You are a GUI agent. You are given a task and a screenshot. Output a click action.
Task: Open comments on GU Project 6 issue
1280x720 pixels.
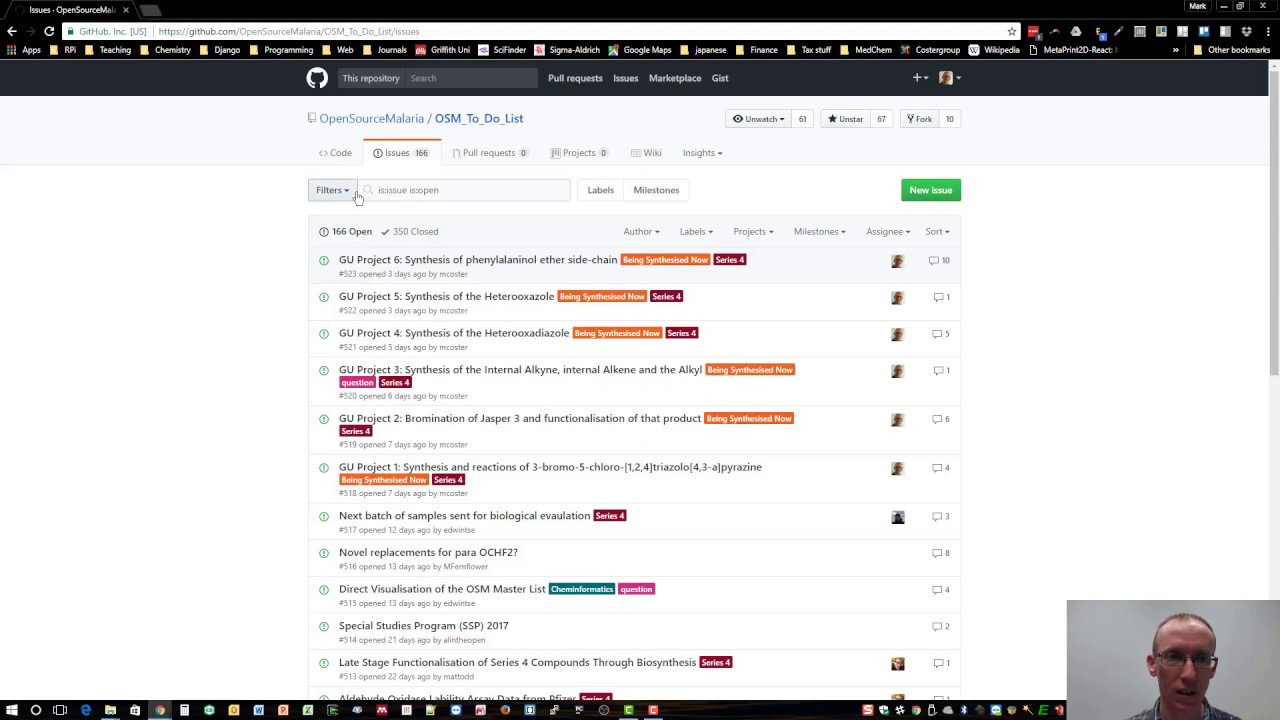click(x=939, y=260)
